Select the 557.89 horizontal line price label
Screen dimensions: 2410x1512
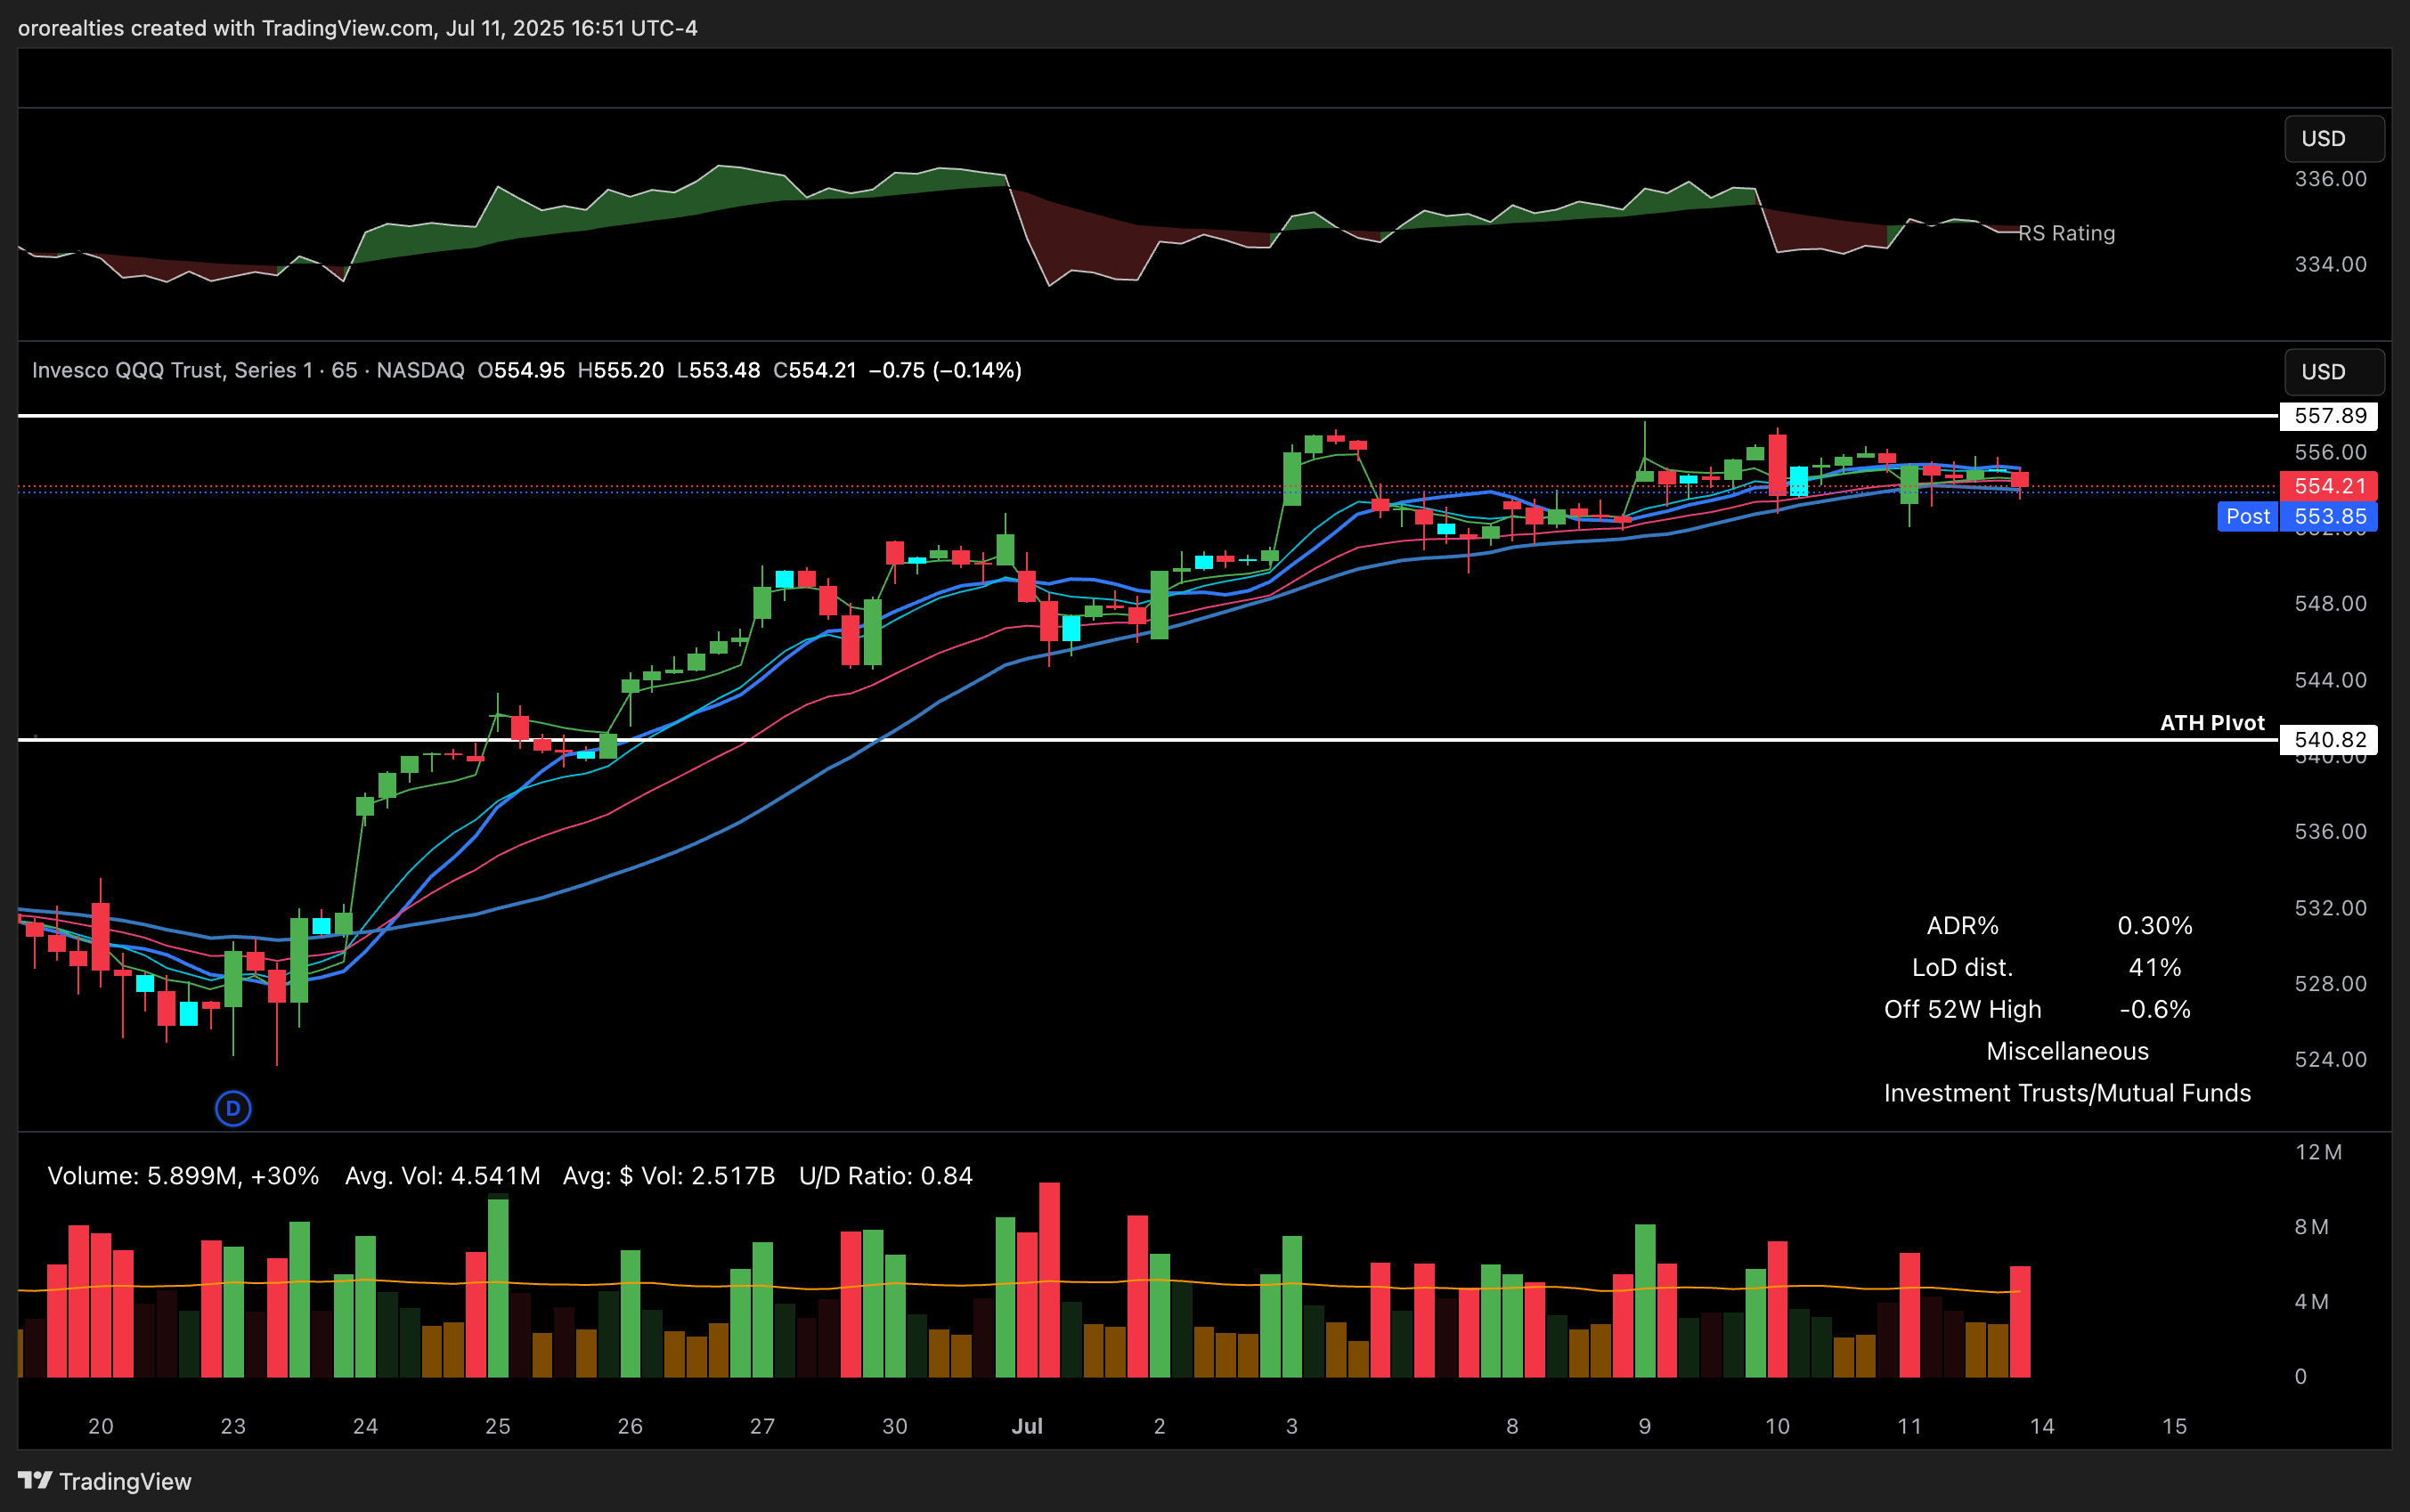pos(2329,416)
